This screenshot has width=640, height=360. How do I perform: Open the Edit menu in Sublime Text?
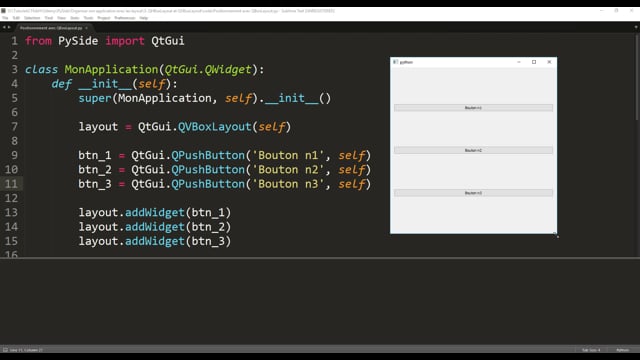16,18
